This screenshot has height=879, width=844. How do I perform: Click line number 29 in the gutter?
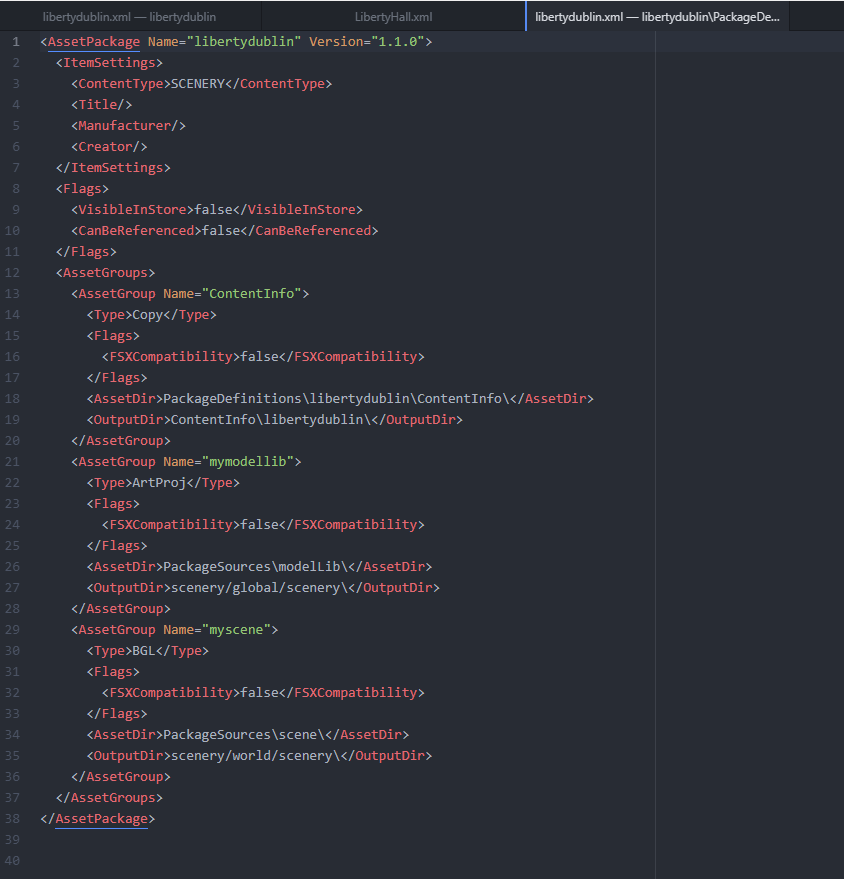(x=12, y=630)
